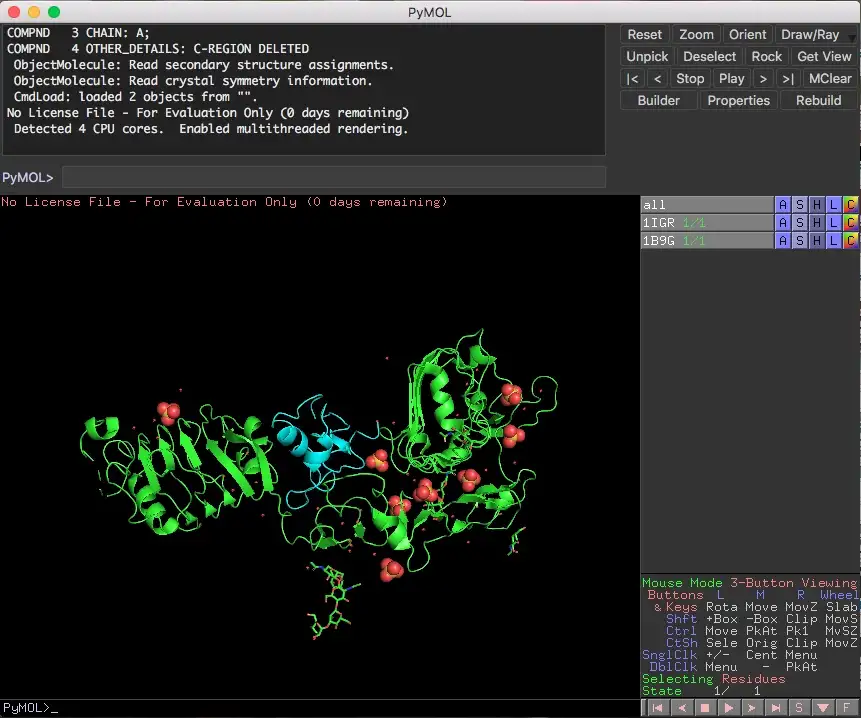Open the Label menu for 1B9G
This screenshot has width=861, height=718.
pyautogui.click(x=833, y=240)
